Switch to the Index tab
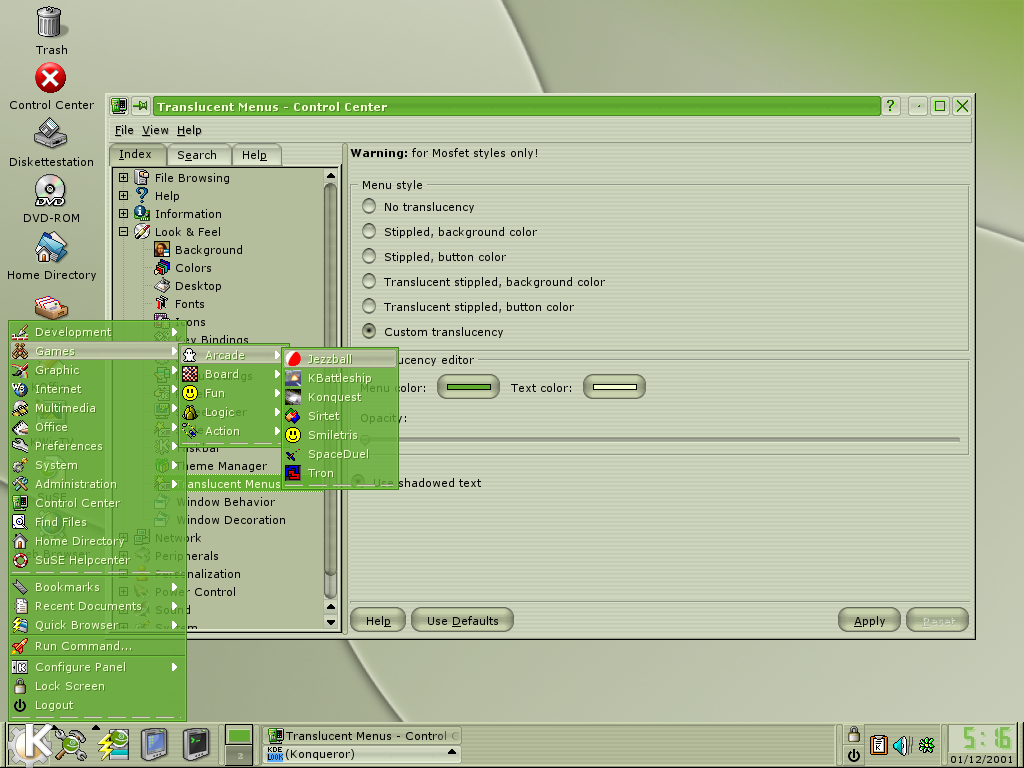The height and width of the screenshot is (768, 1024). (136, 154)
